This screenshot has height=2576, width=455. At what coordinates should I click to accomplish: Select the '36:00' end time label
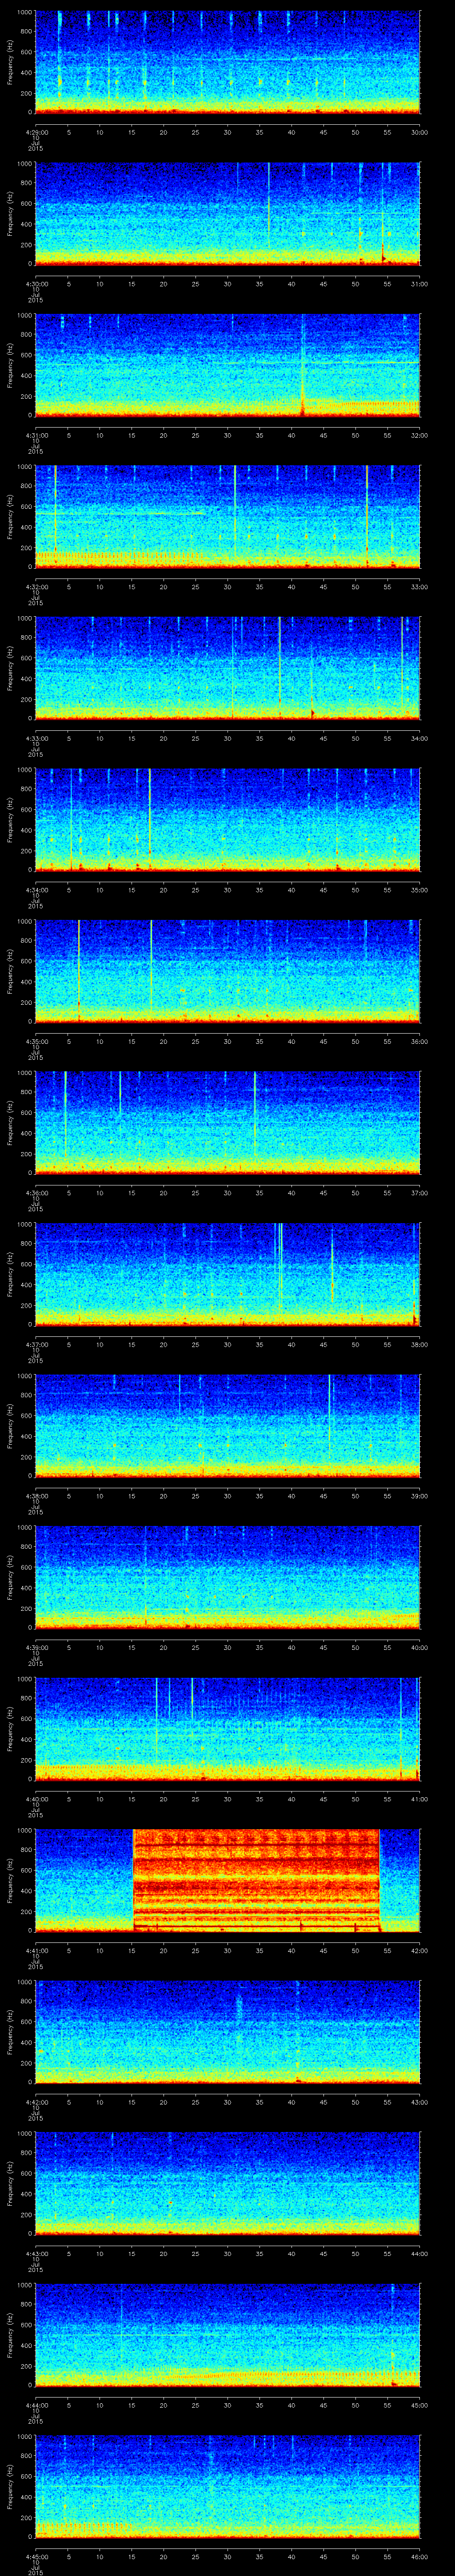(x=419, y=1041)
